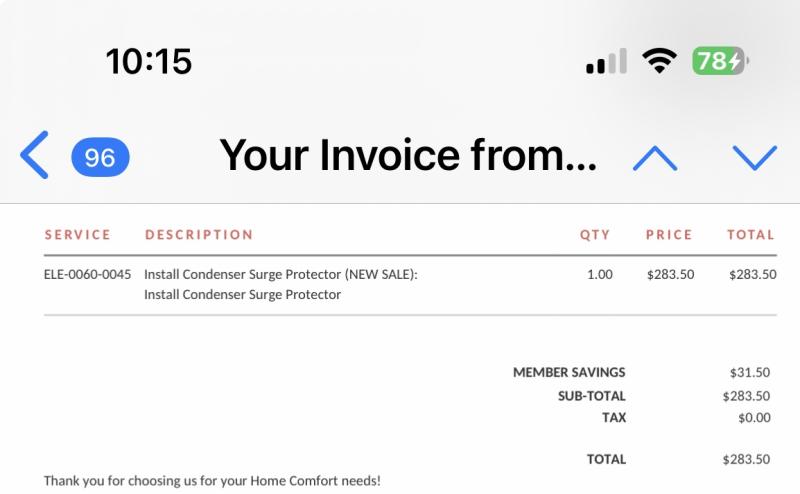Select the QTY column header
800x494 pixels.
tap(595, 235)
